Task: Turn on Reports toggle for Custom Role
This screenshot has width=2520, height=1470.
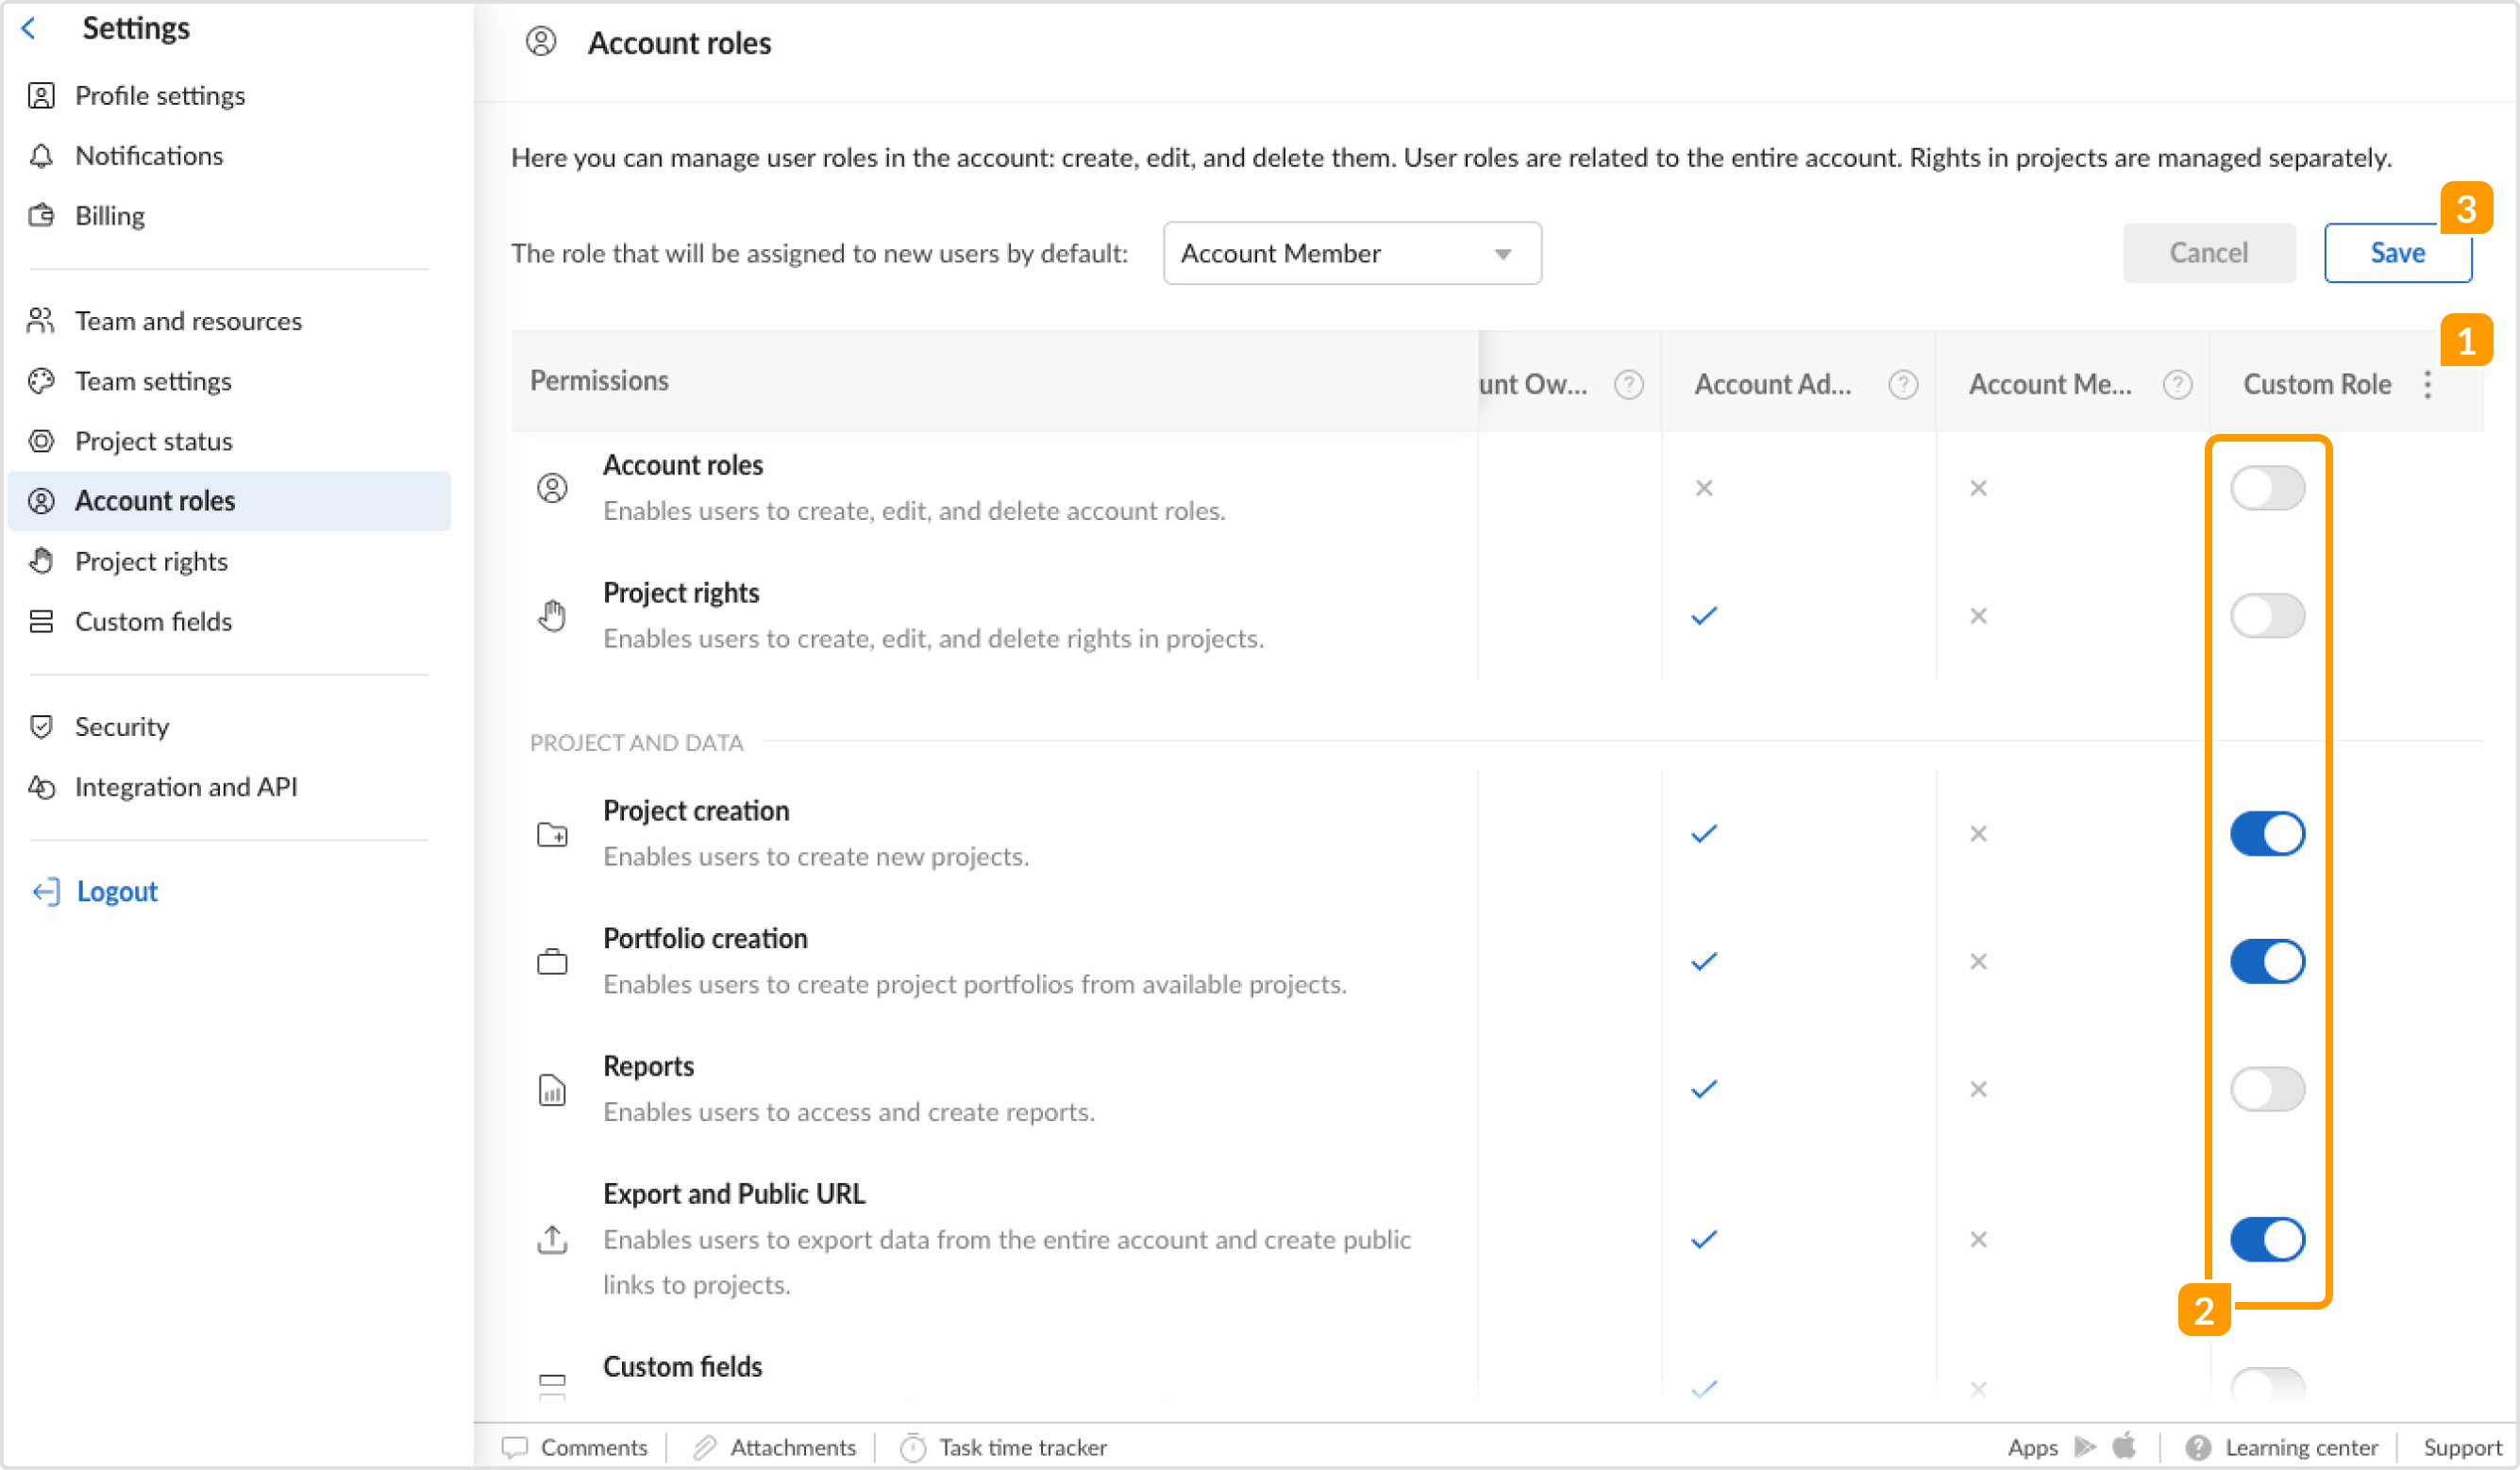Action: [2267, 1089]
